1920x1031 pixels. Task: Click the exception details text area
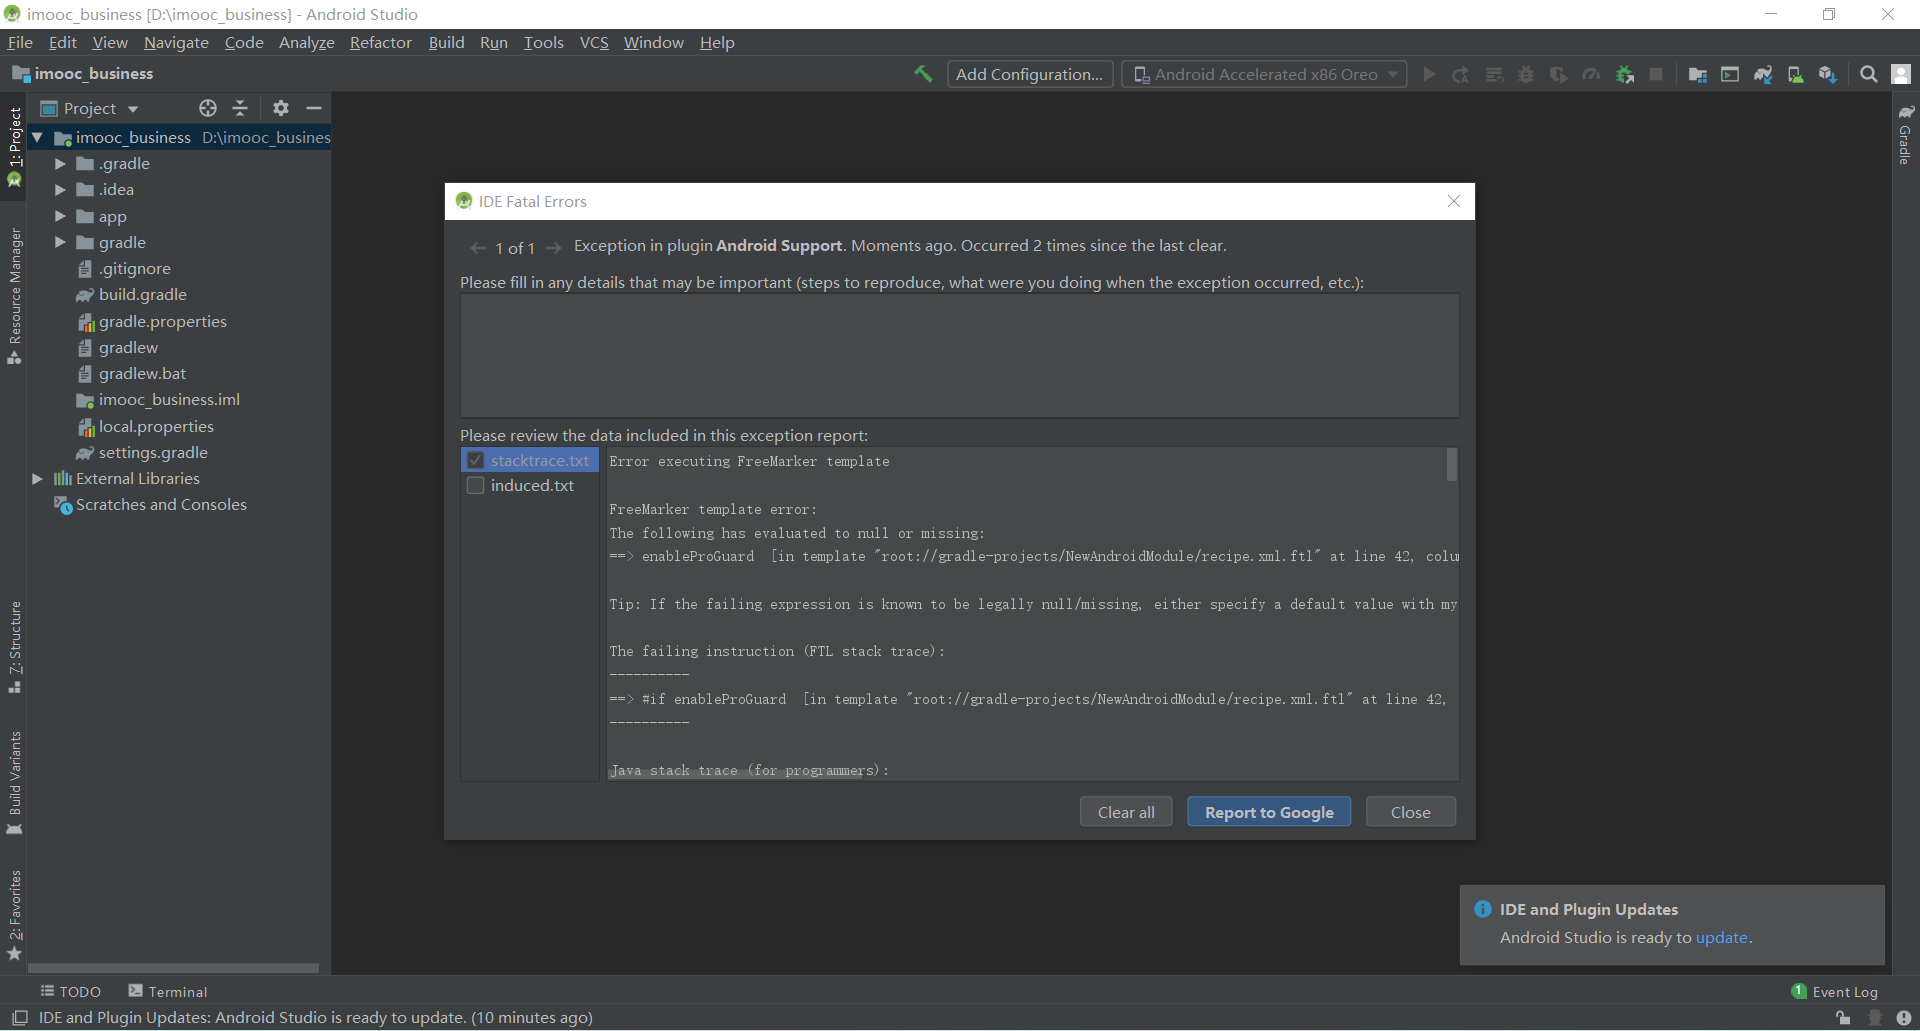pos(959,355)
